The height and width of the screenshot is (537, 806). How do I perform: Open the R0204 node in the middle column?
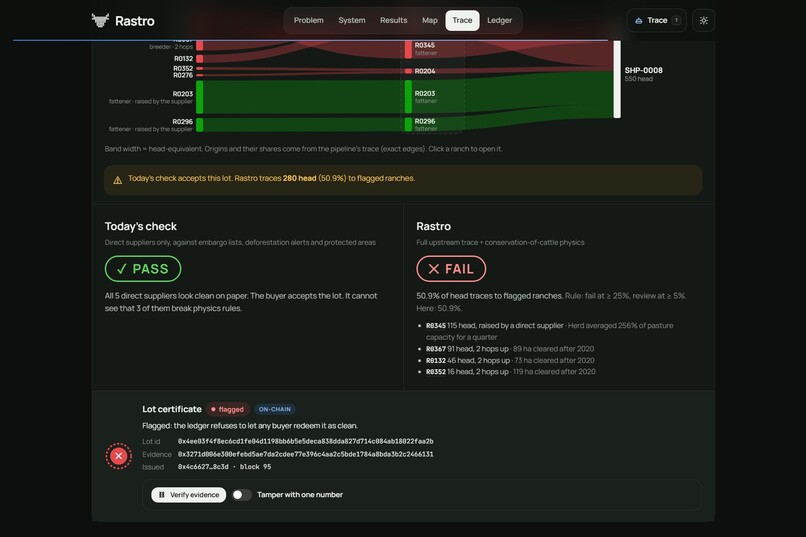(408, 71)
